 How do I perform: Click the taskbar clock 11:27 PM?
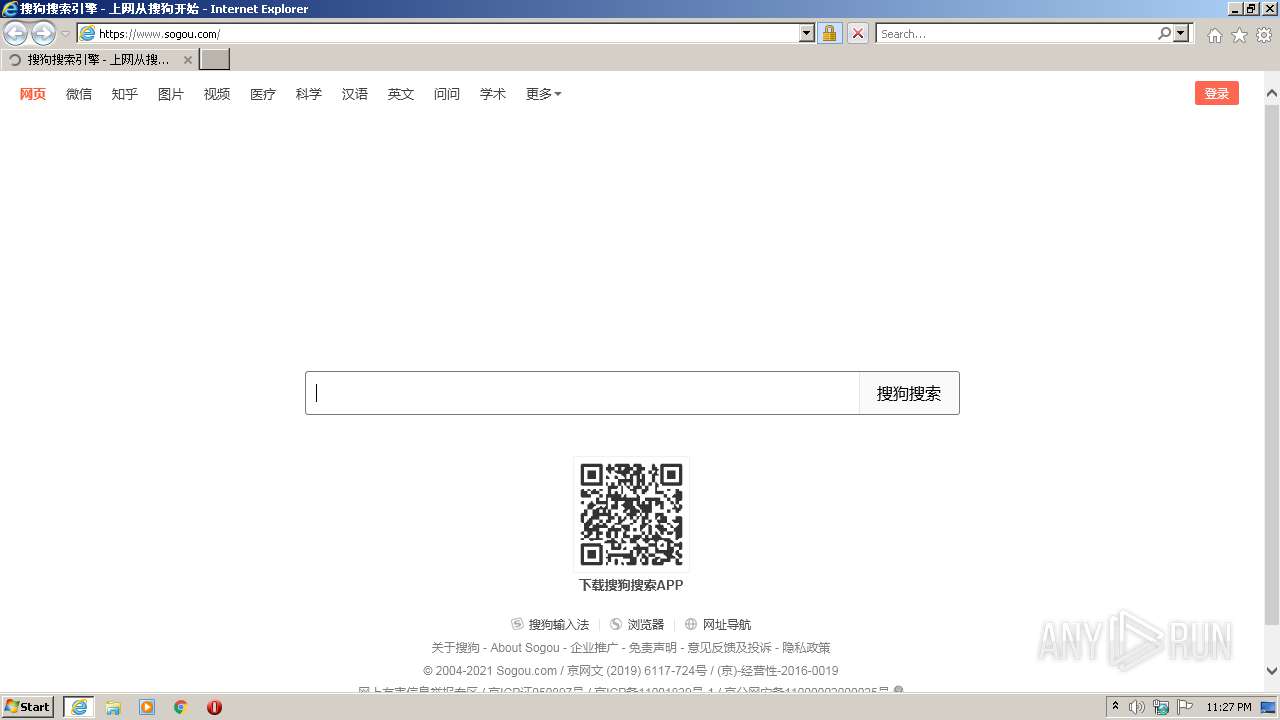1229,707
